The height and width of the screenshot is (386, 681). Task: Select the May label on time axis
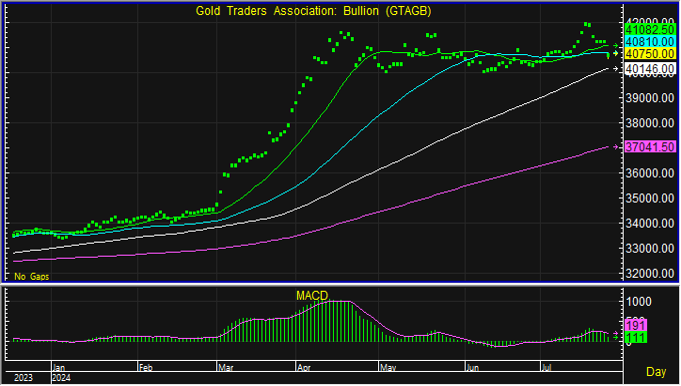coord(388,368)
